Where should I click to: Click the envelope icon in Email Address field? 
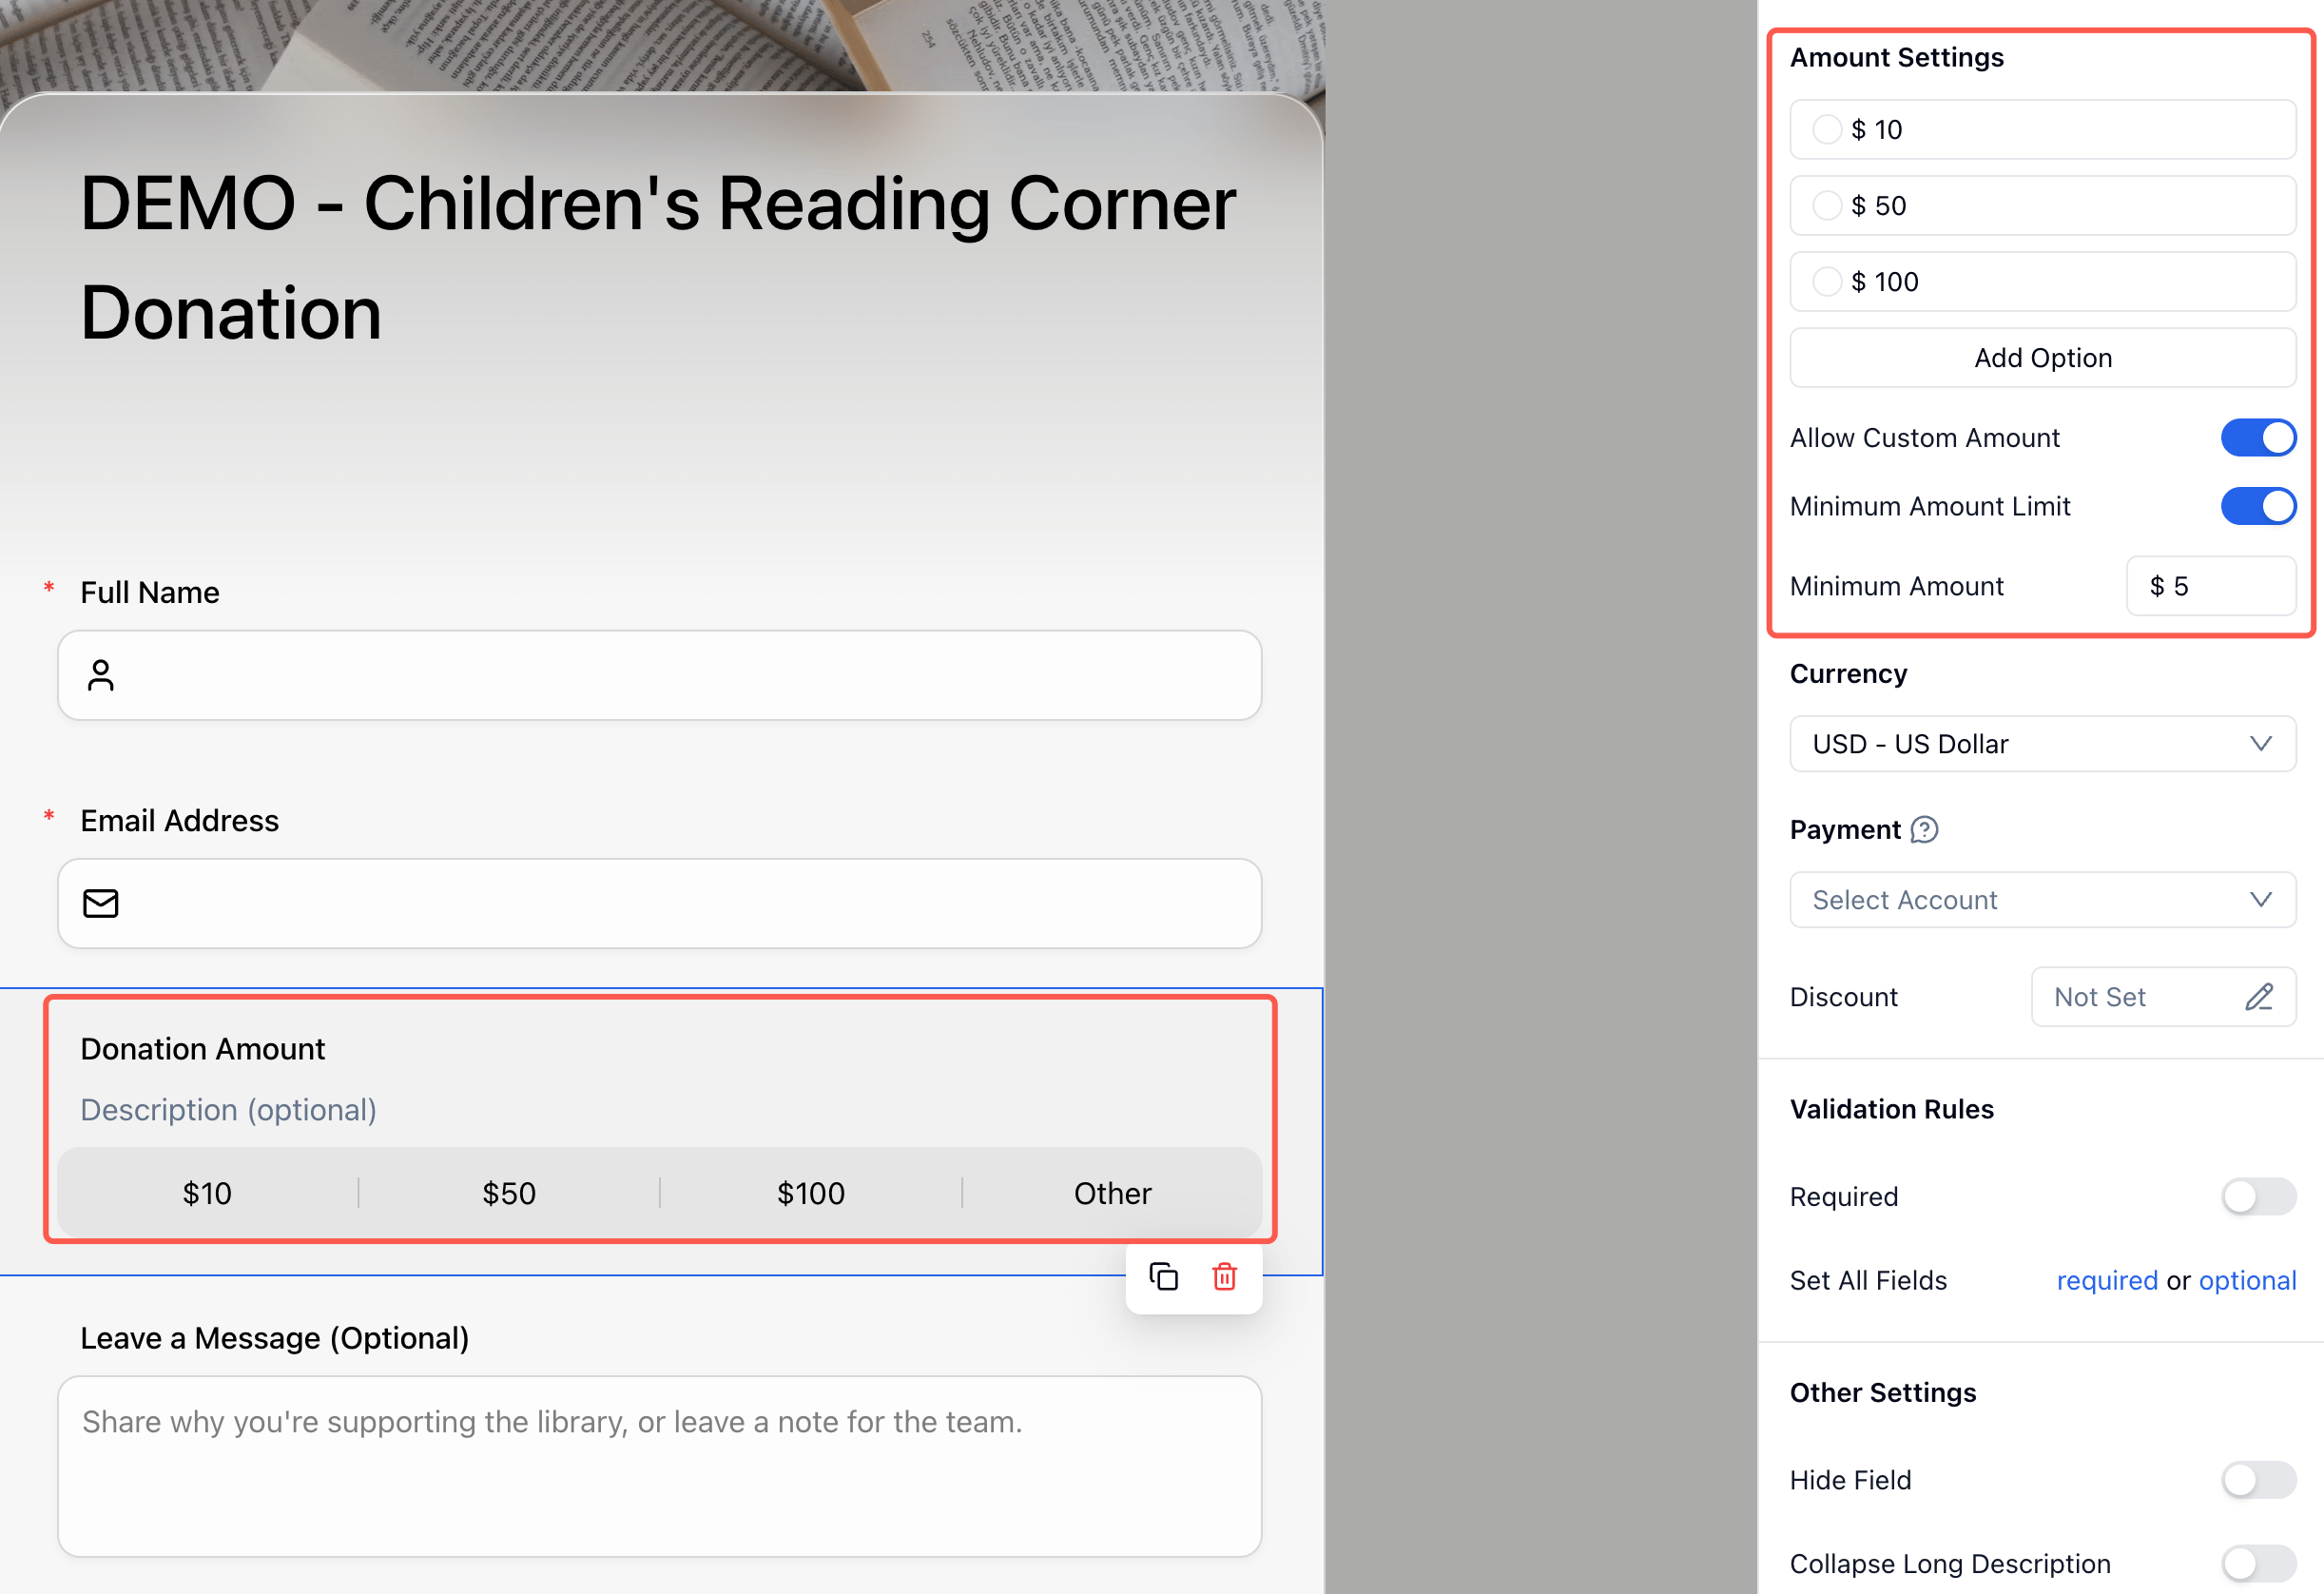[101, 903]
